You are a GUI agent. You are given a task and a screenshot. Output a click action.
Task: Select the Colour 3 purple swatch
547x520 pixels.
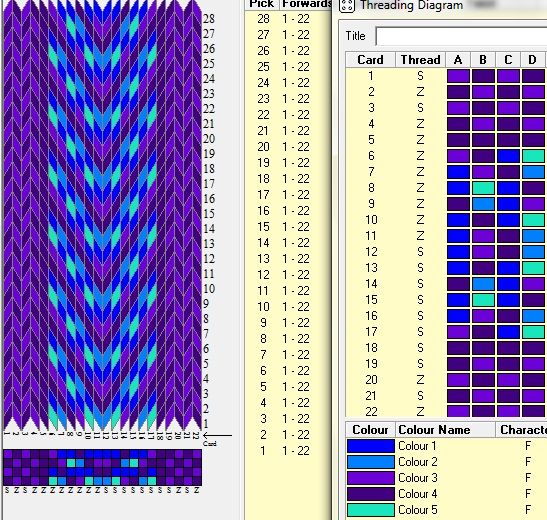point(371,478)
